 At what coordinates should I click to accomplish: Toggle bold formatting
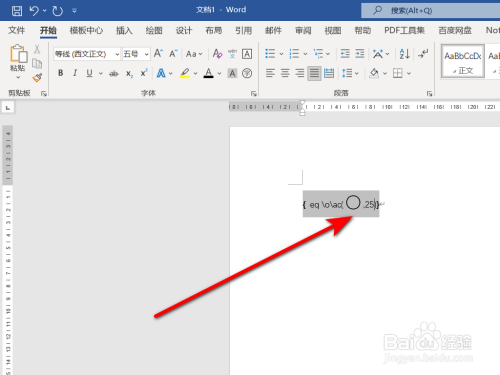point(60,73)
